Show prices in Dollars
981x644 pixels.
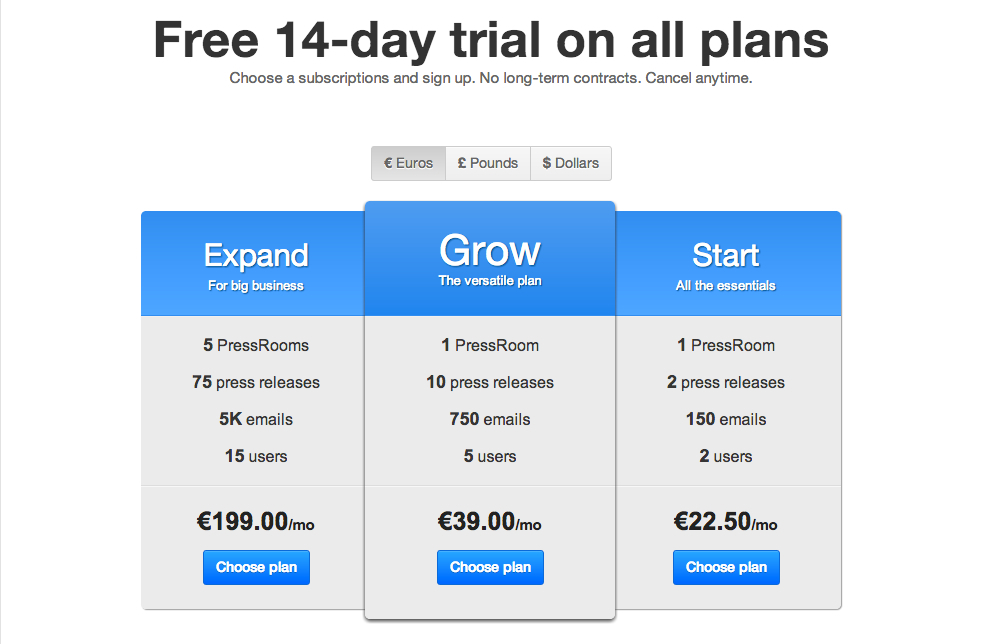click(x=571, y=163)
